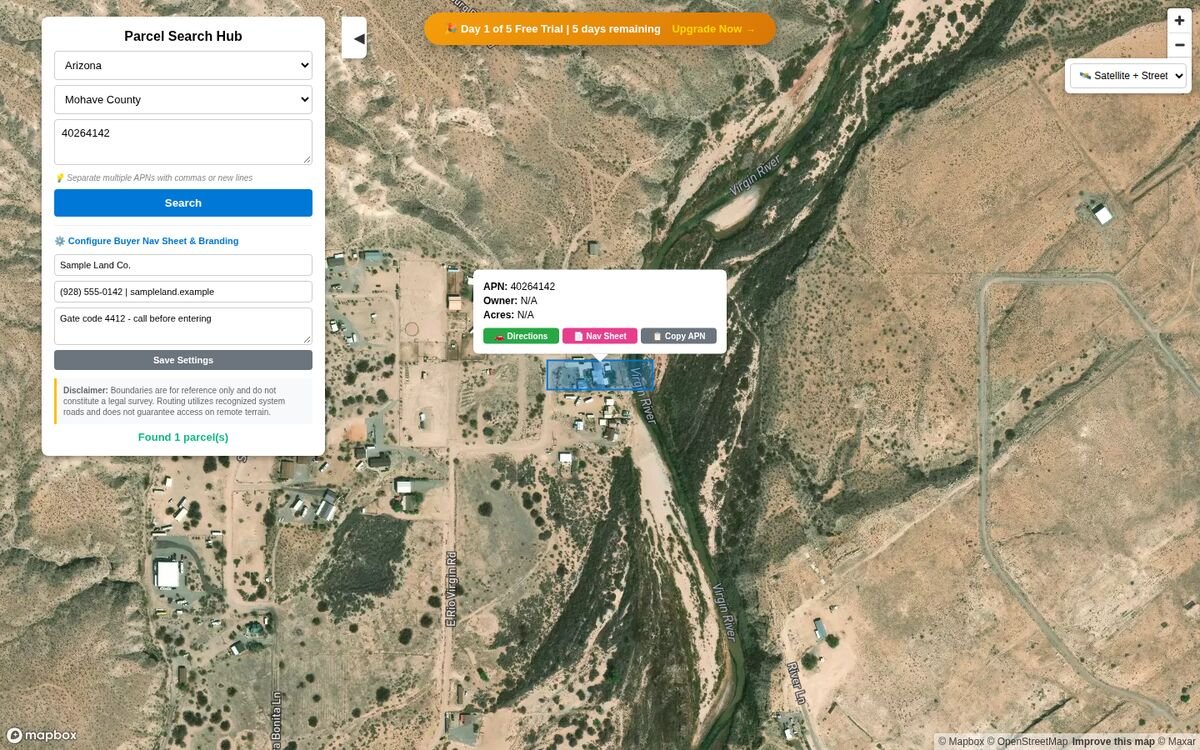
Task: Click the highlighted blue parcel on the map
Action: pos(600,375)
